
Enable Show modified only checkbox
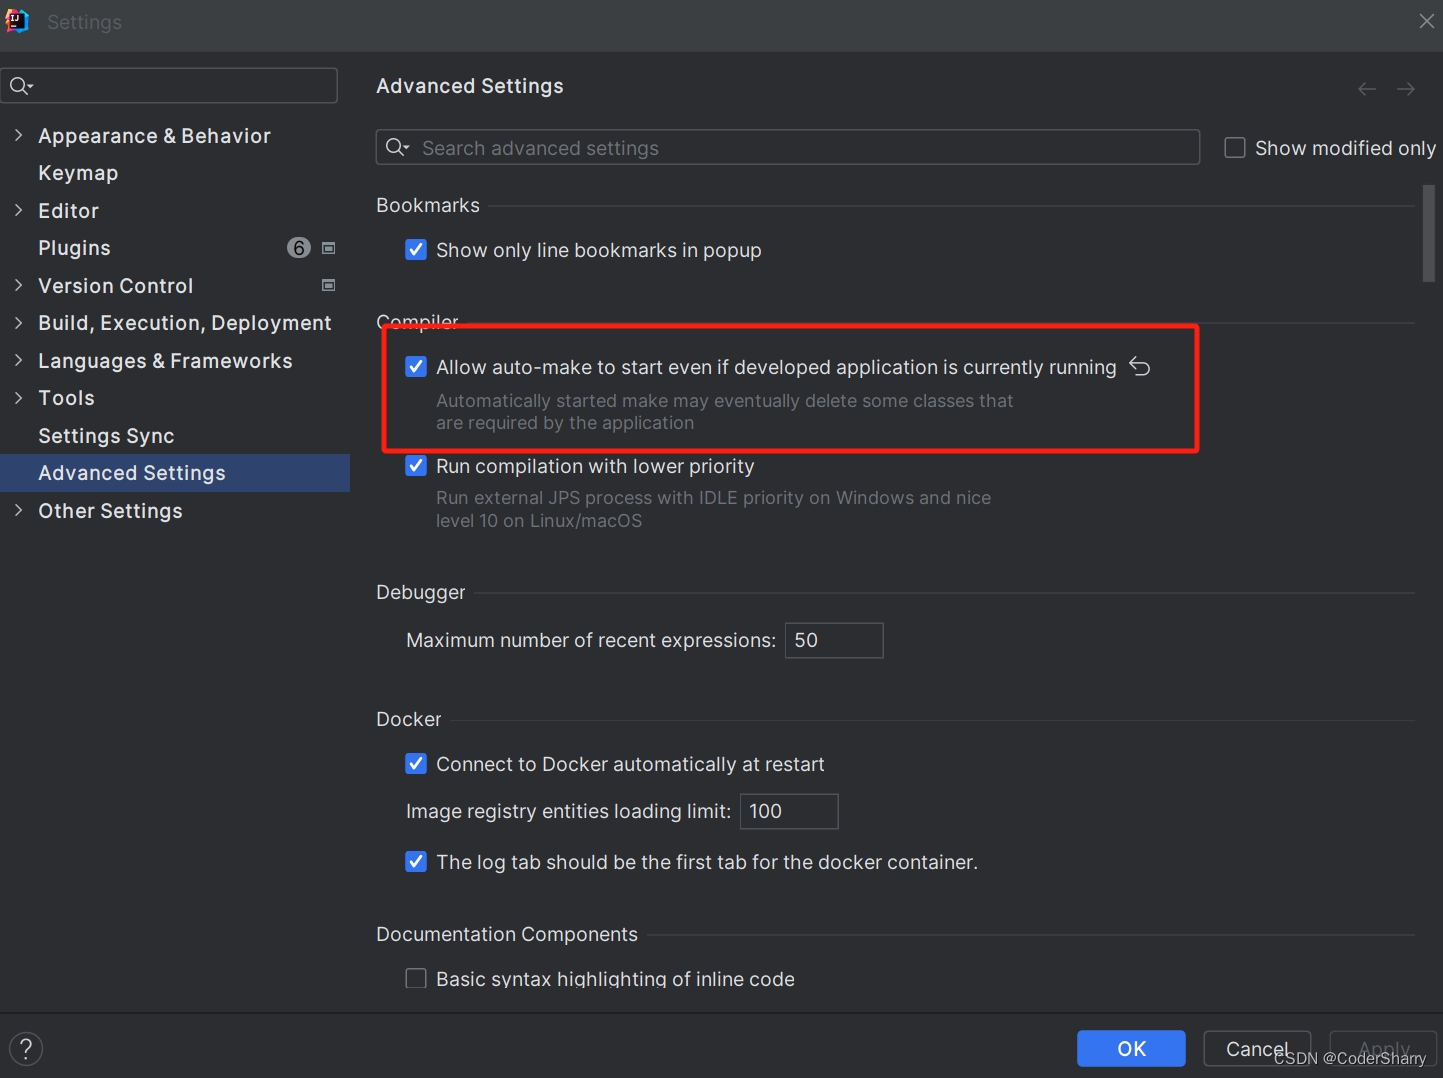1235,148
